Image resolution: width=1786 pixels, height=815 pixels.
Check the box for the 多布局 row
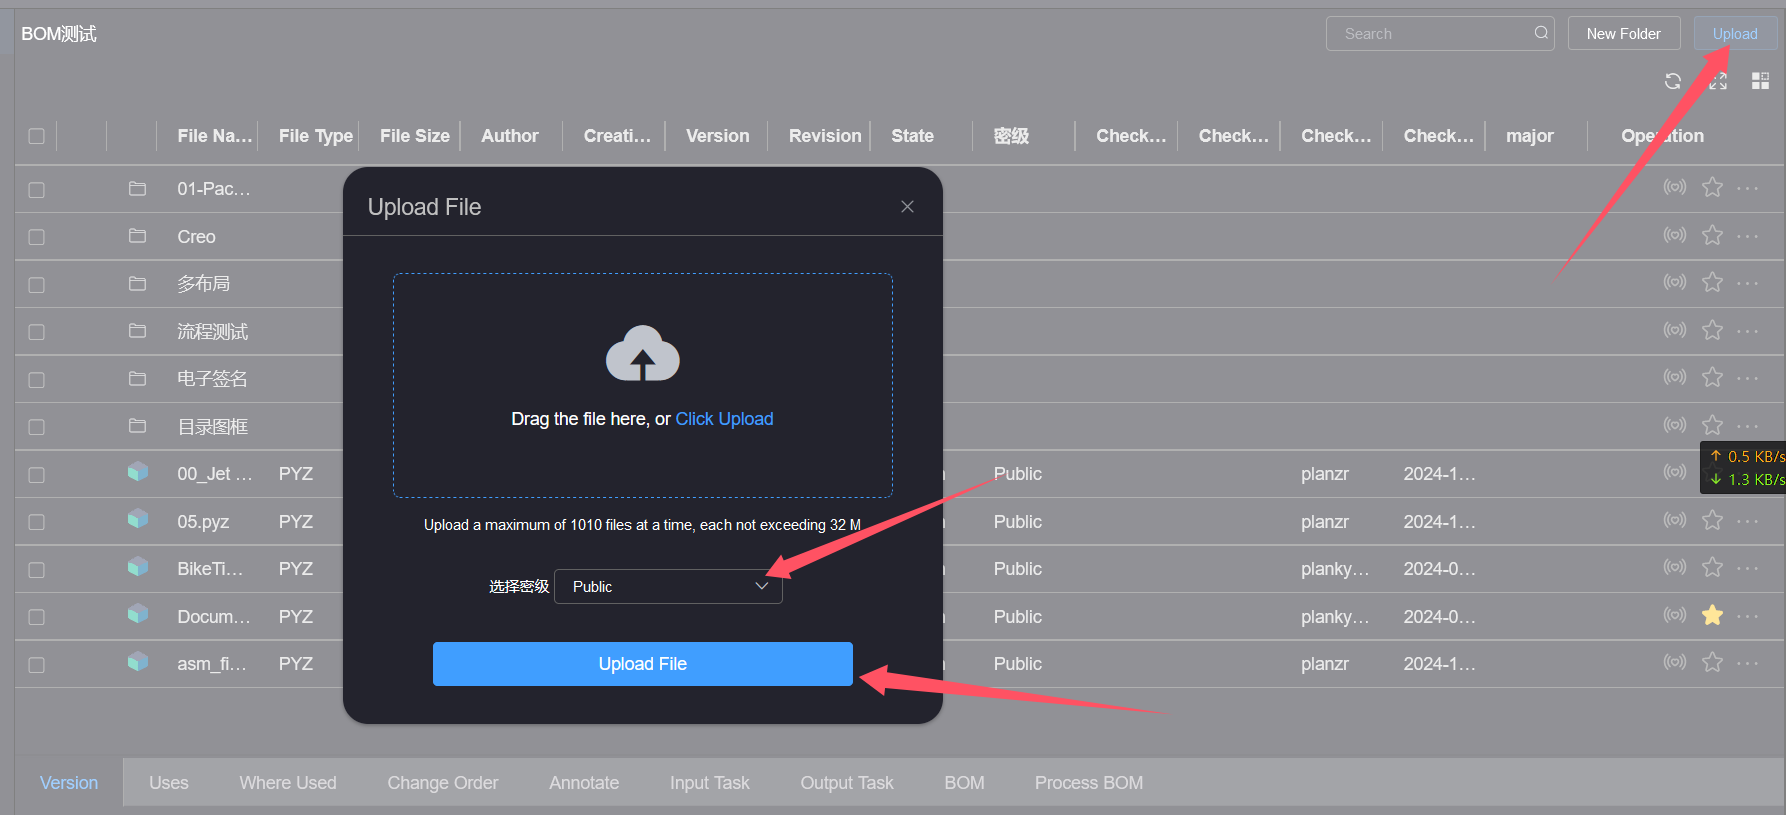click(36, 285)
